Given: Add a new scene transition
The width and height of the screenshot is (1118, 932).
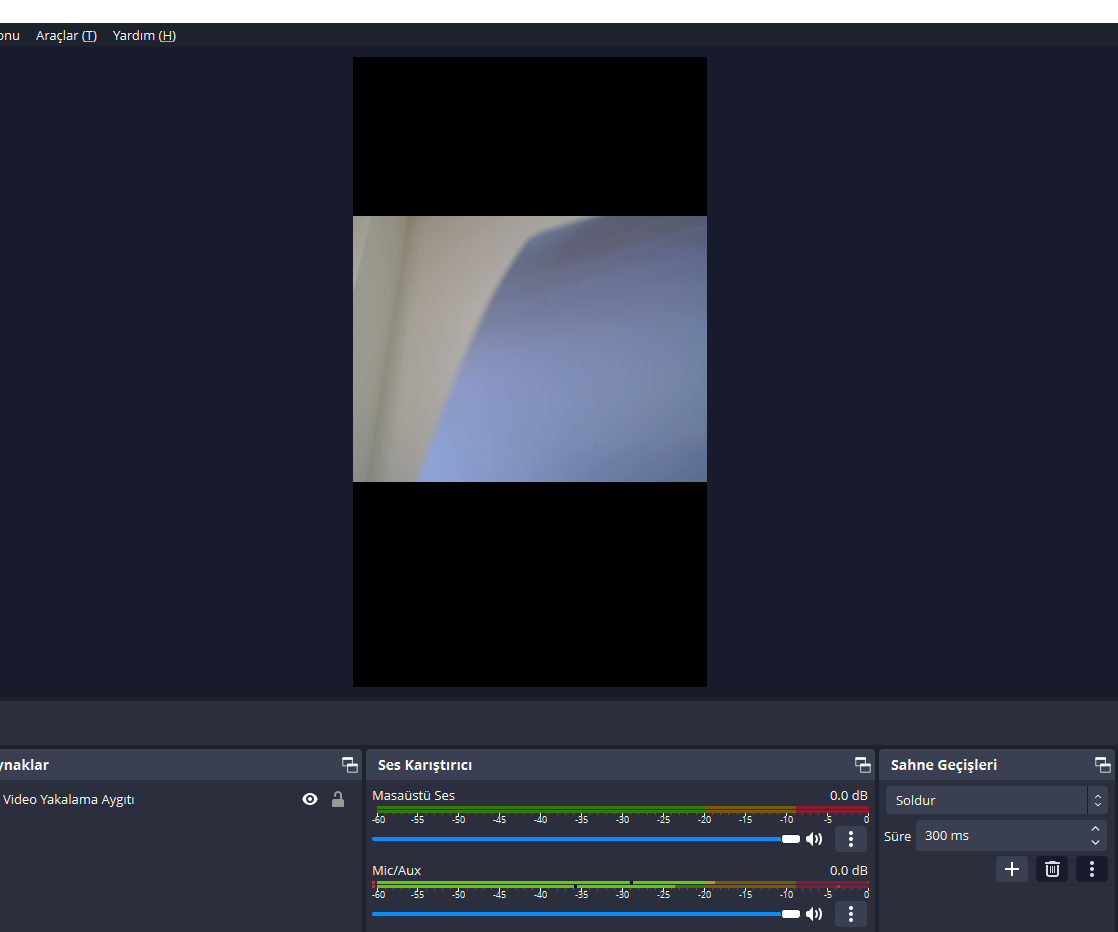Looking at the screenshot, I should point(1012,869).
